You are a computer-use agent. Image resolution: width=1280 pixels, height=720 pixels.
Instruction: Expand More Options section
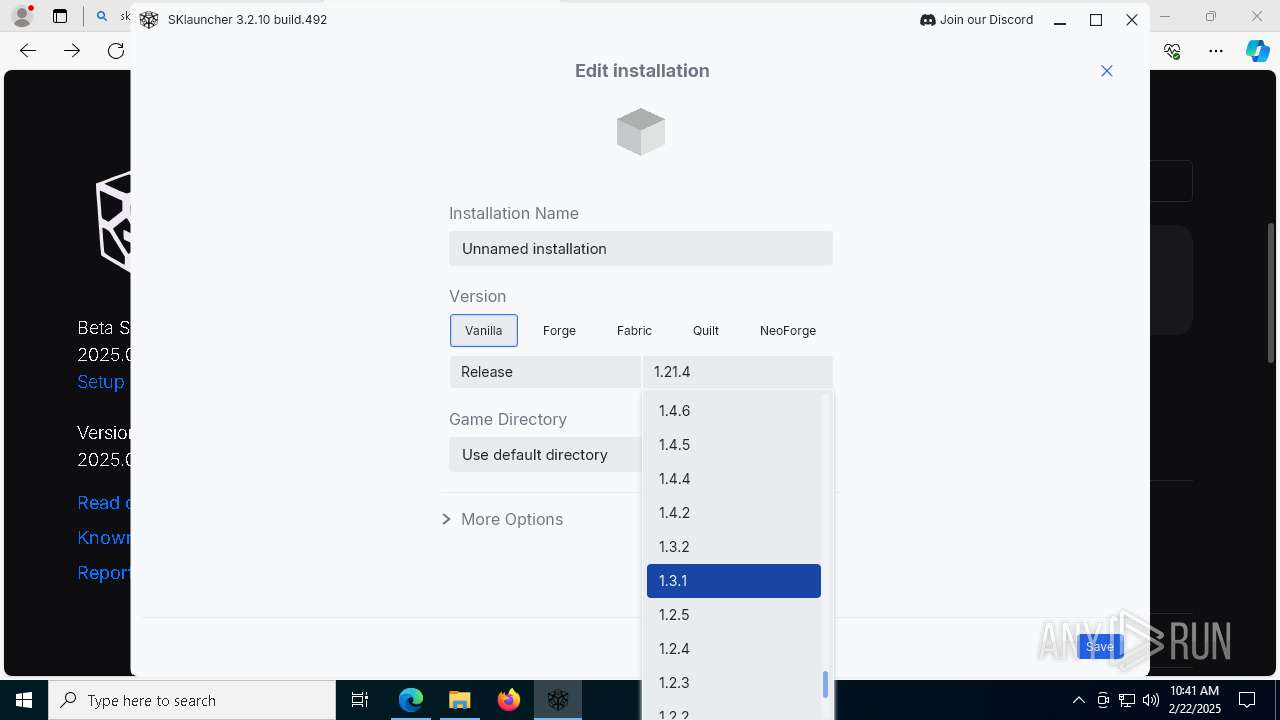pos(503,520)
